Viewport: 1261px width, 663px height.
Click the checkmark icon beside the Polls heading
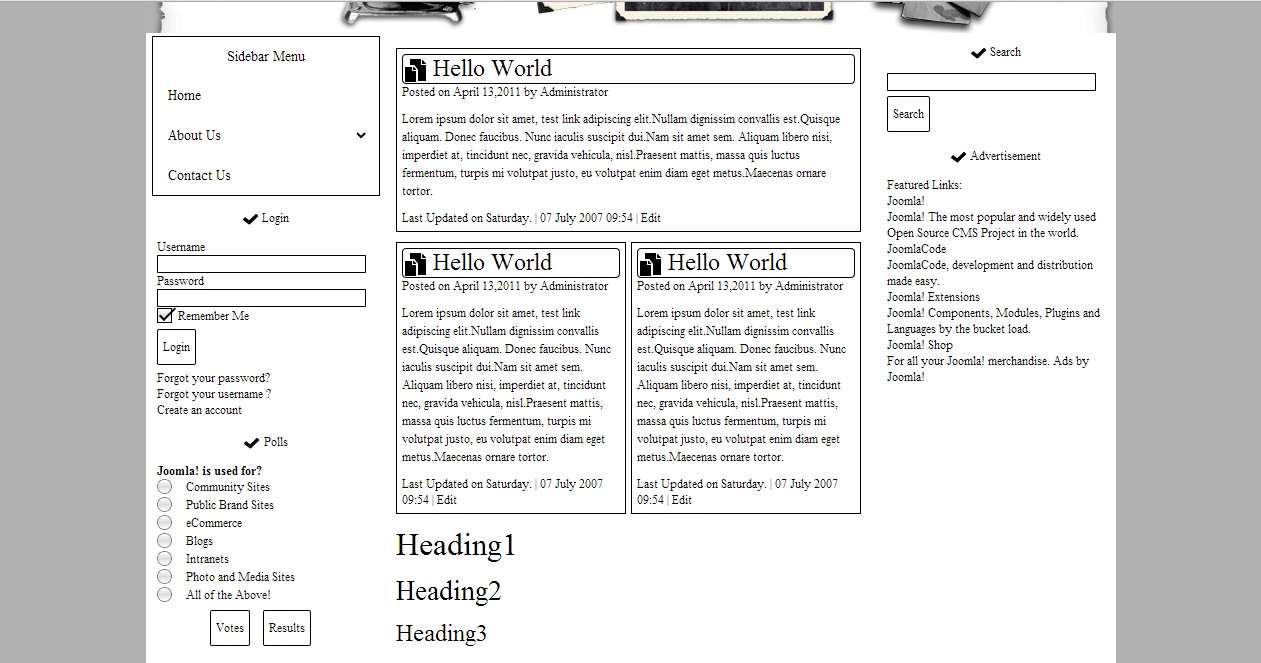251,443
